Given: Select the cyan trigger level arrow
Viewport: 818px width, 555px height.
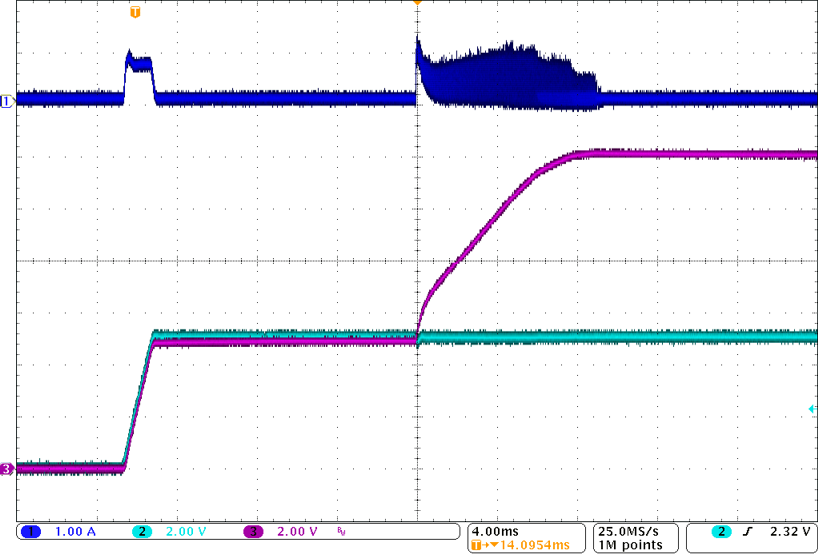Looking at the screenshot, I should [812, 409].
